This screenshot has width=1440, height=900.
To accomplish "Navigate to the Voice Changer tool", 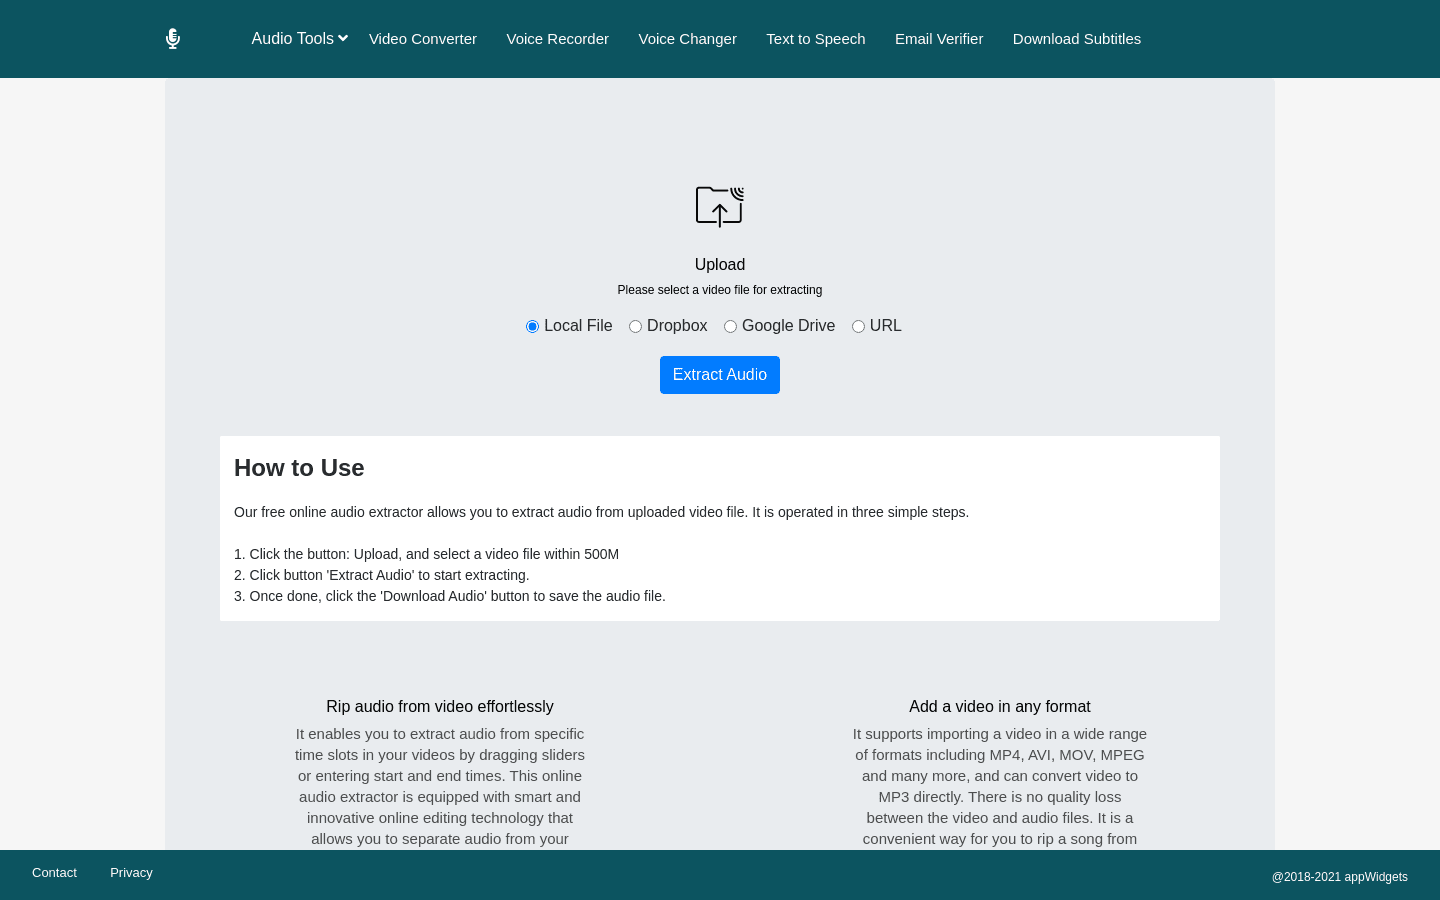I will 687,38.
